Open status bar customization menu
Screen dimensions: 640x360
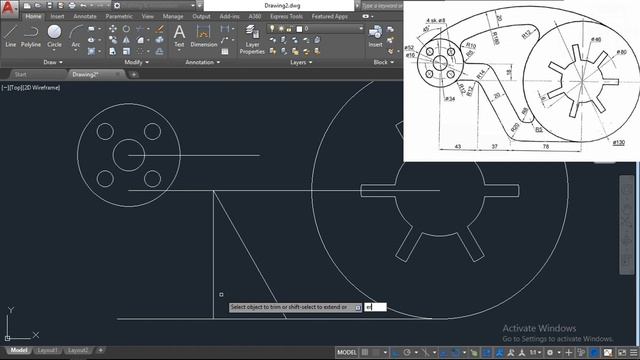tap(633, 352)
